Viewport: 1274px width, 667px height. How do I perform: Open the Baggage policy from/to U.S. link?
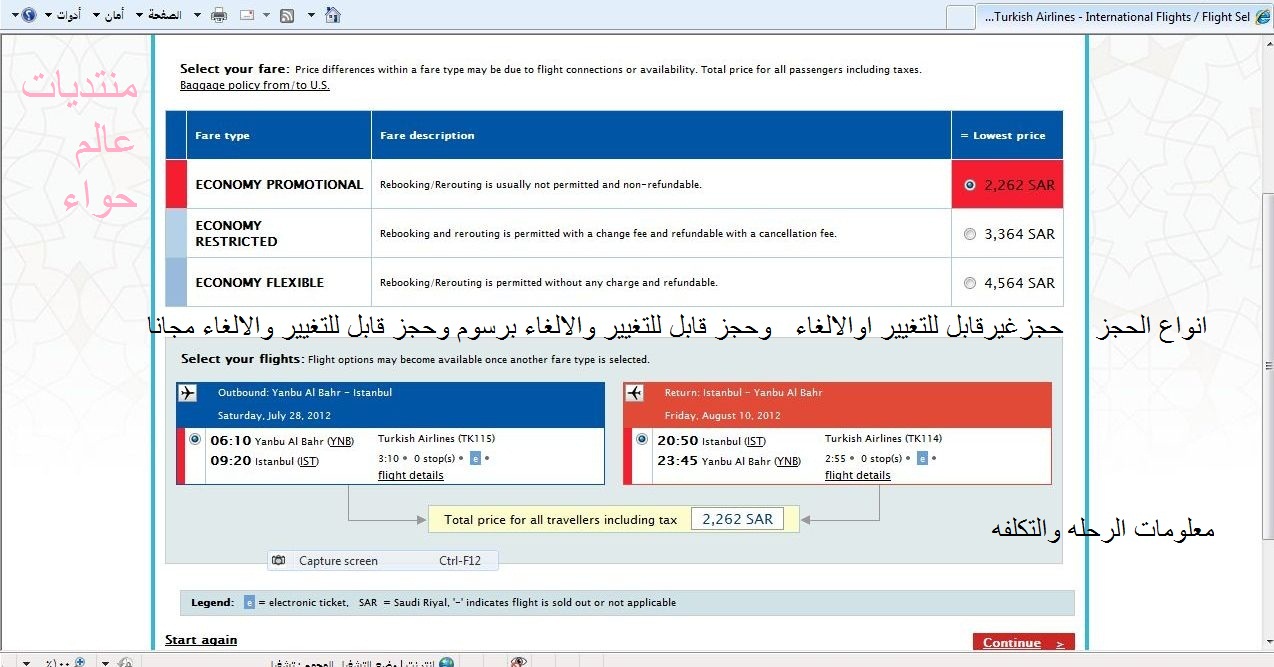pos(254,85)
